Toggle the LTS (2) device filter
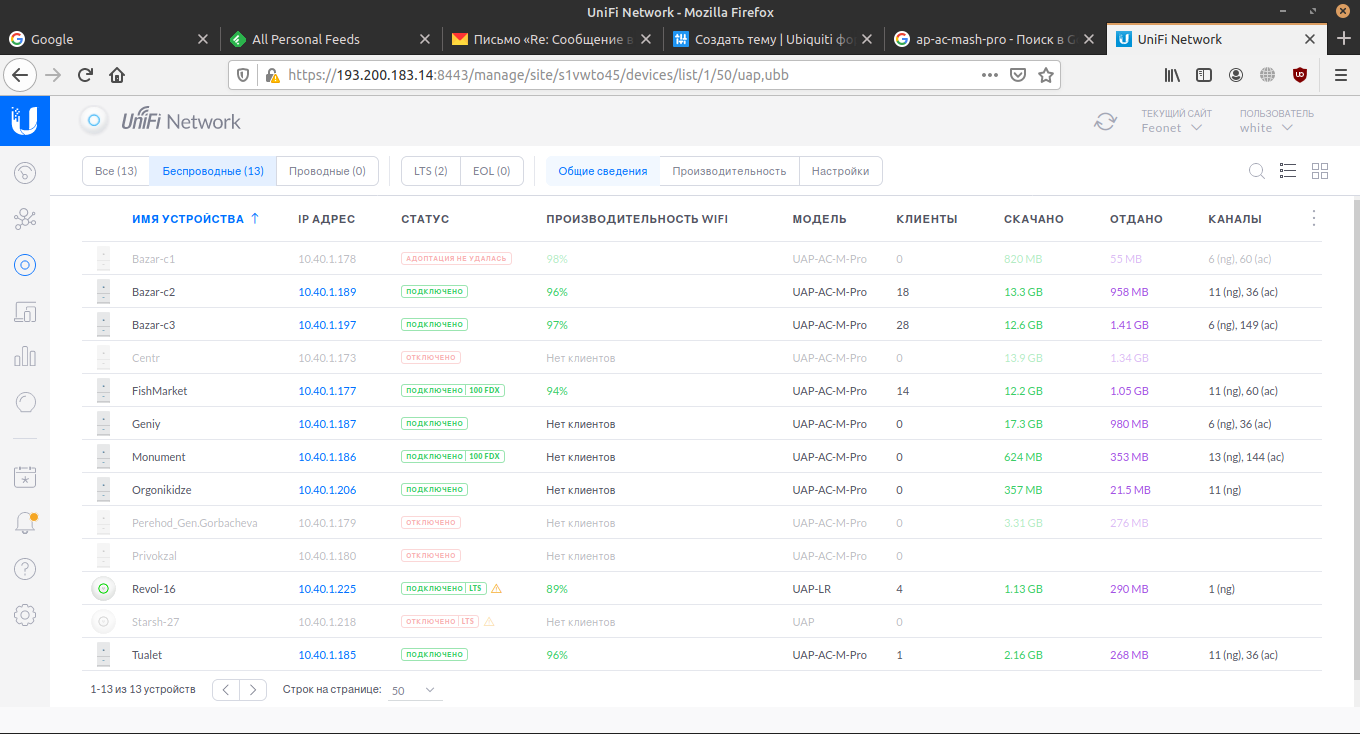 [431, 171]
